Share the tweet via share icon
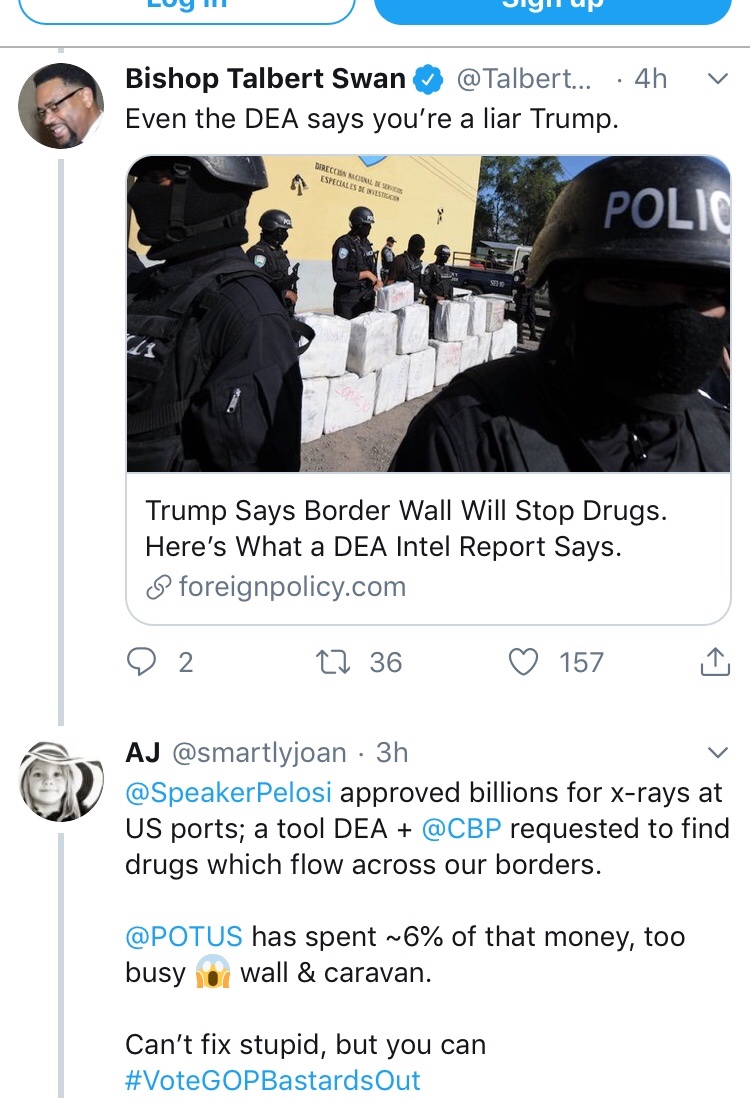The height and width of the screenshot is (1098, 750). pos(714,661)
